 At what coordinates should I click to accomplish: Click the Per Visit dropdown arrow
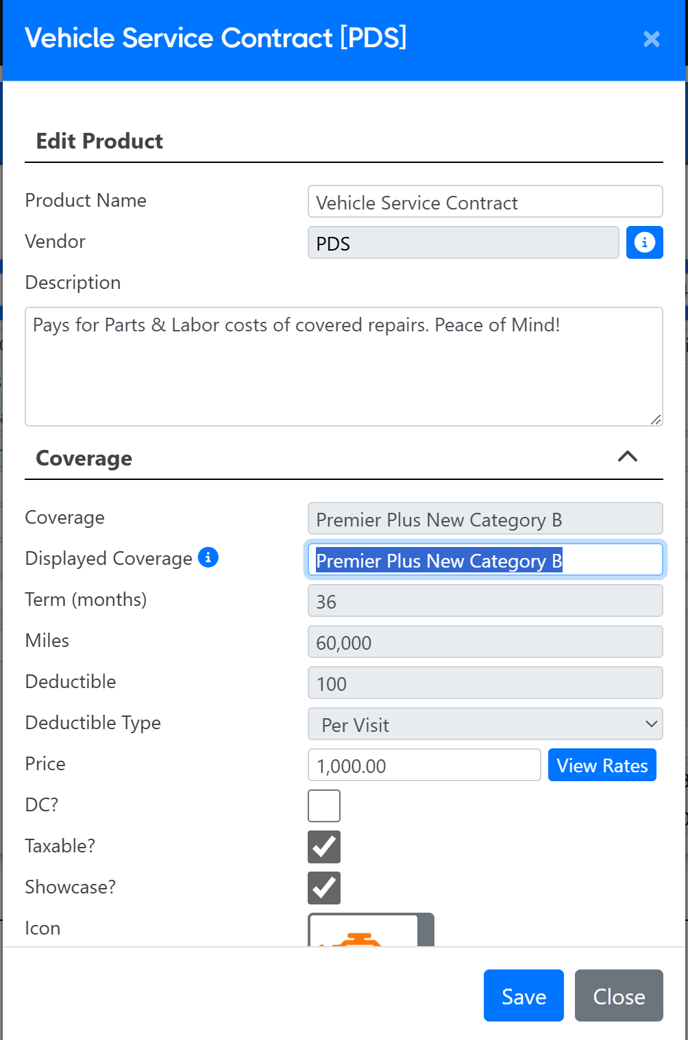tap(652, 724)
